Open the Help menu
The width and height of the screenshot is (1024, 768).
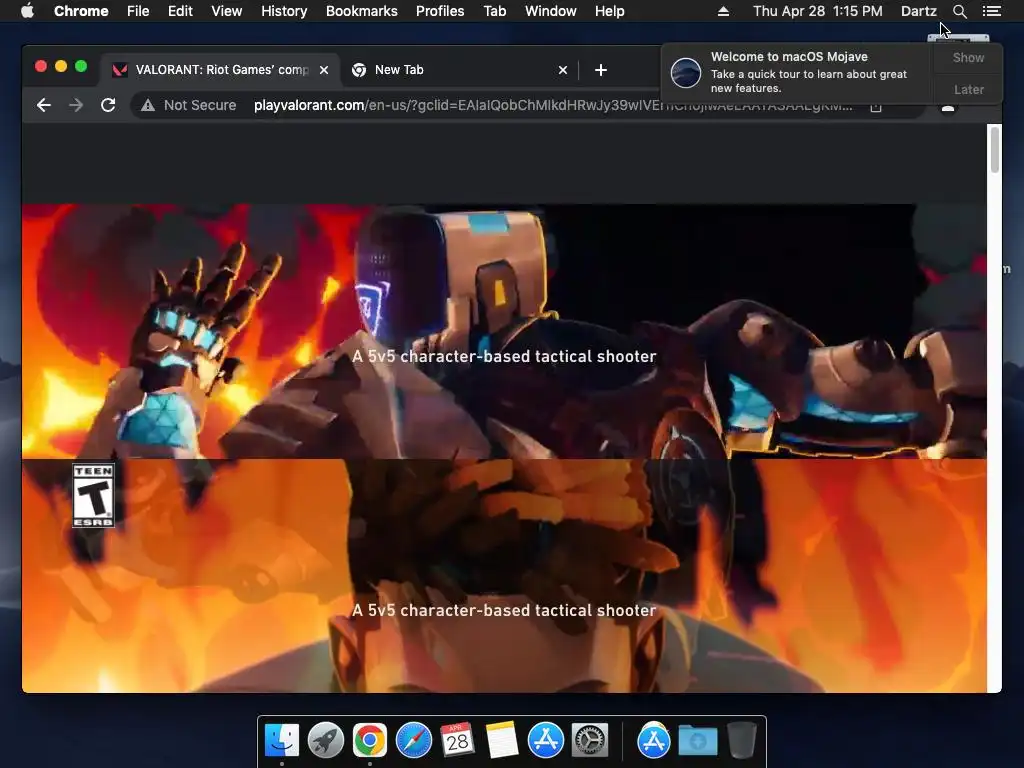coord(609,11)
